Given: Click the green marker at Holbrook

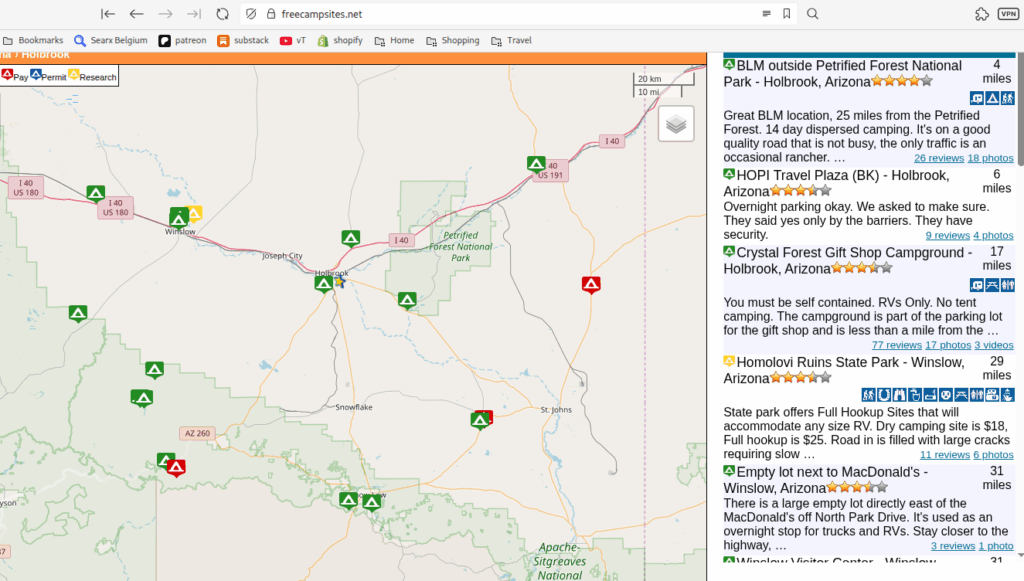Looking at the screenshot, I should (323, 284).
